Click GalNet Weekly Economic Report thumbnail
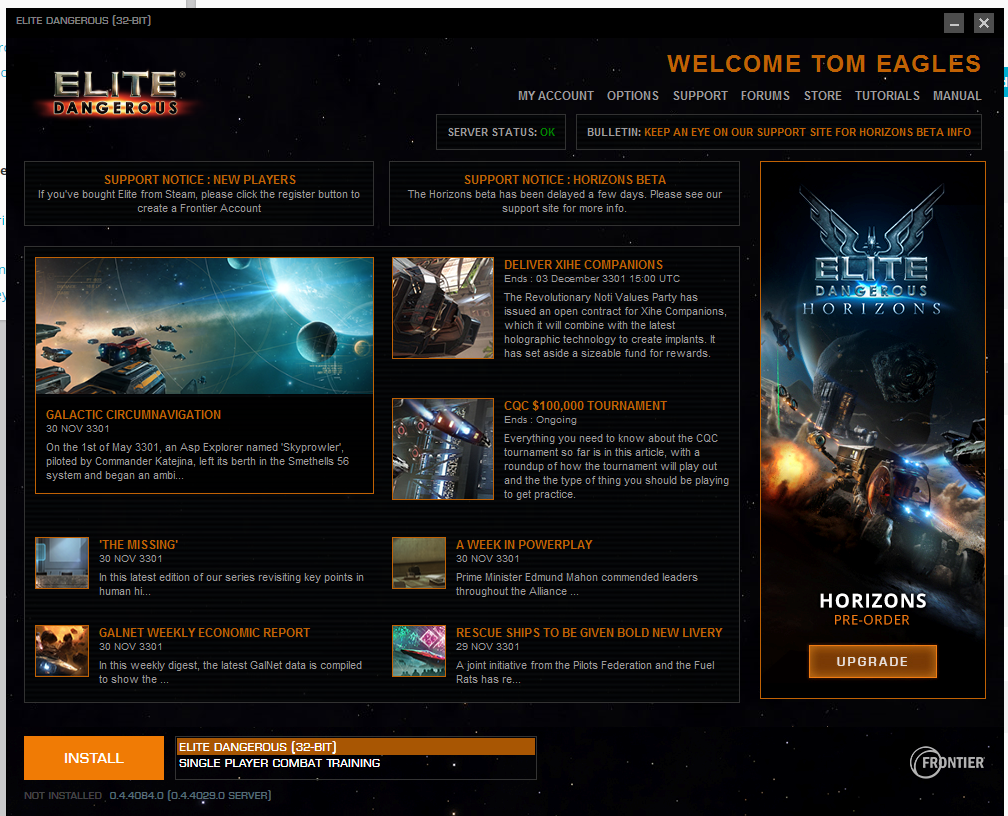 pyautogui.click(x=62, y=651)
